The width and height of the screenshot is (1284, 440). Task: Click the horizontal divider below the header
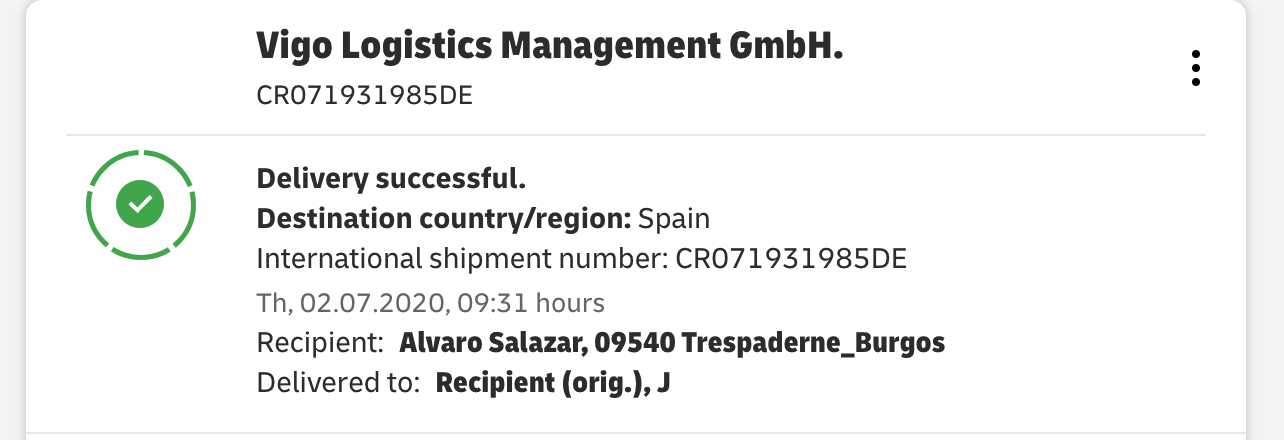[636, 134]
